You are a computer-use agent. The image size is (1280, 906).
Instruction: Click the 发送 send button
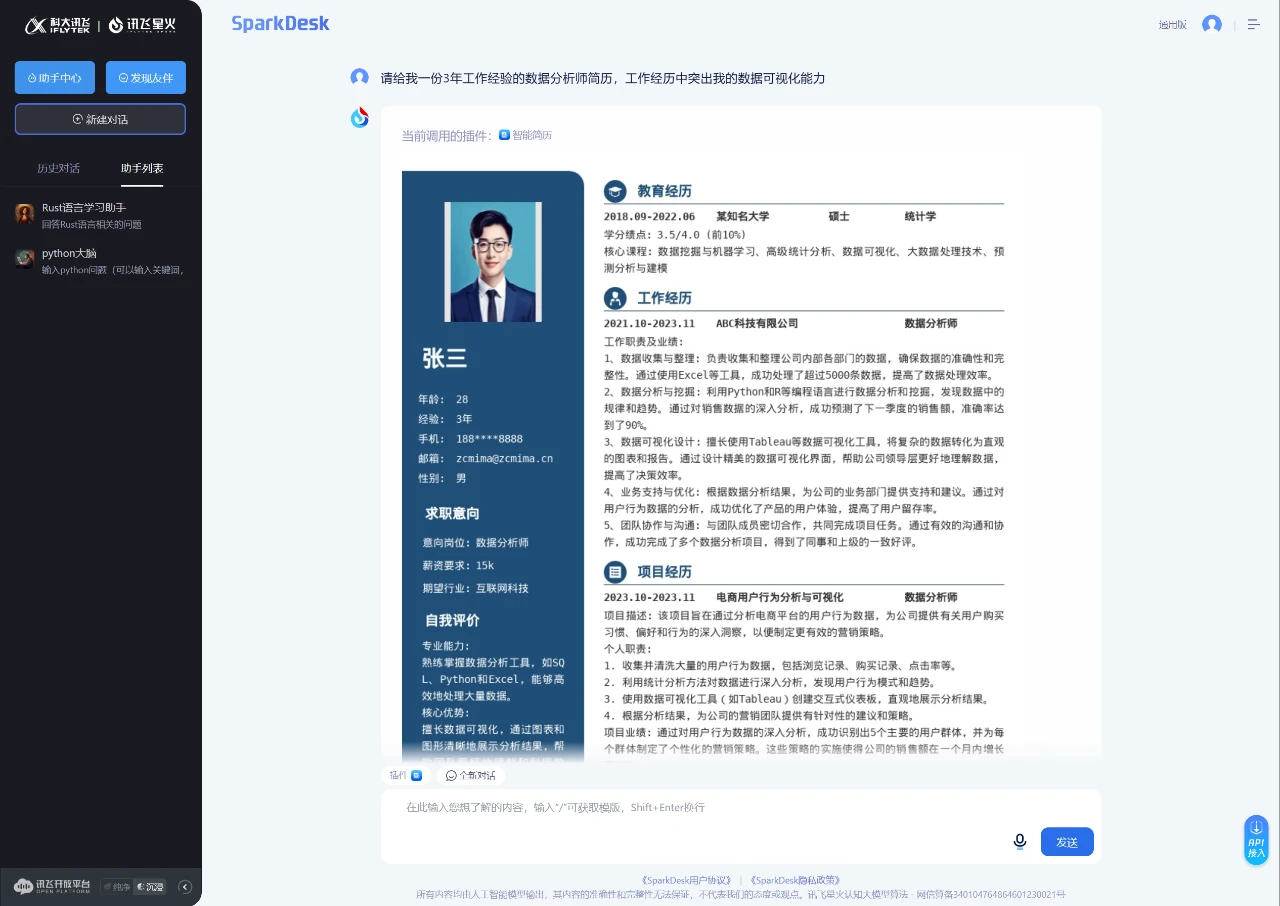(1067, 842)
